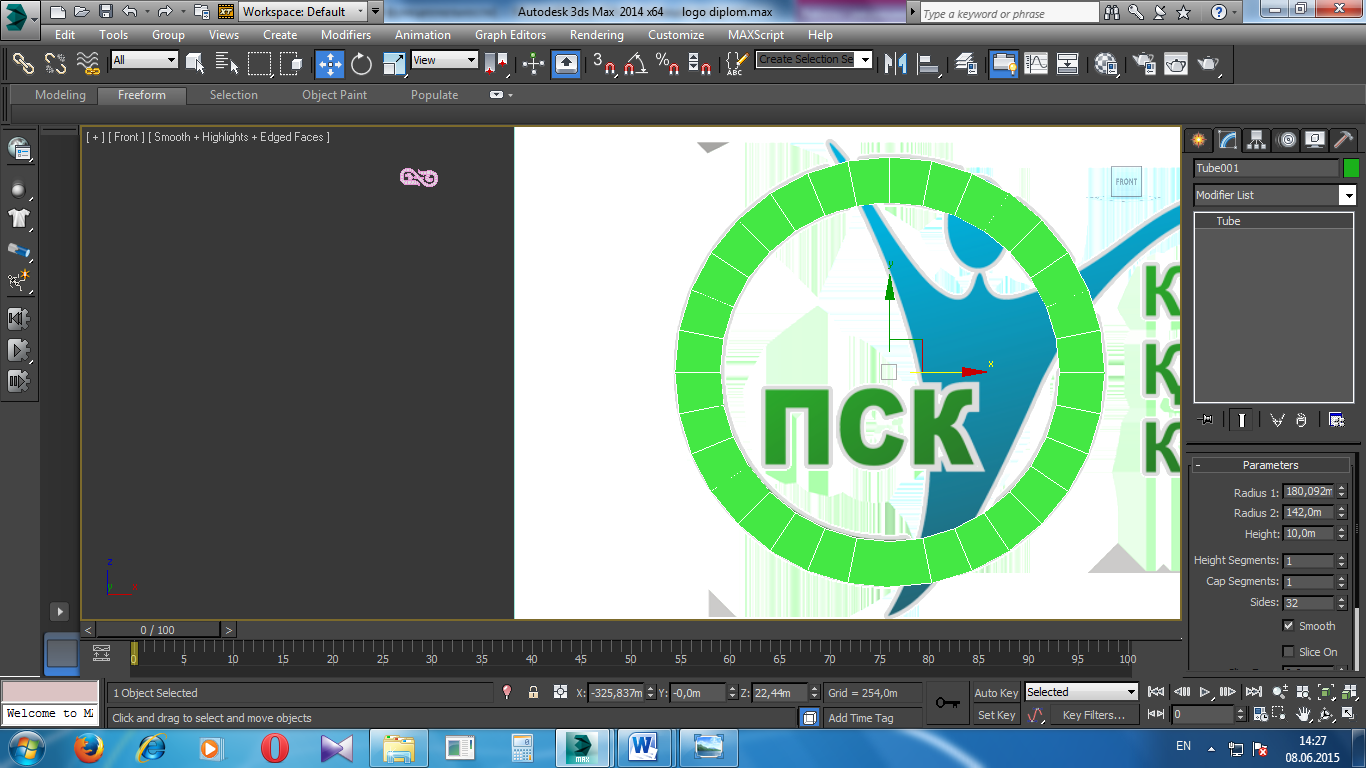Open the Utilities panel tab
This screenshot has height=768, width=1366.
point(1344,139)
